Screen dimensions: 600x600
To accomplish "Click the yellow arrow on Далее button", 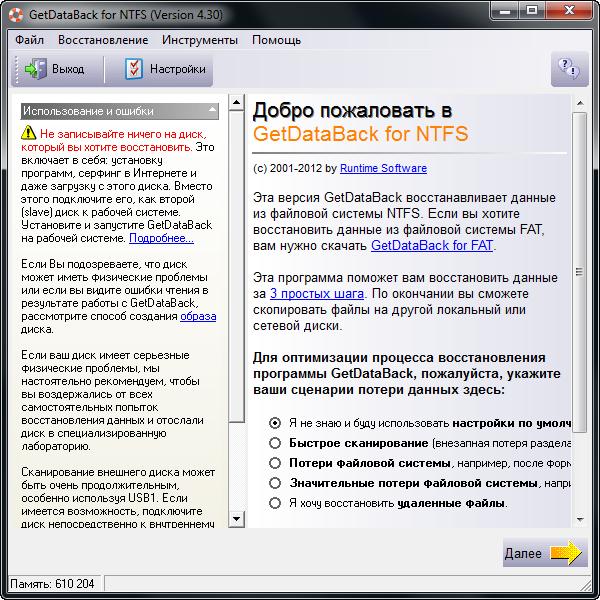I will pyautogui.click(x=565, y=553).
